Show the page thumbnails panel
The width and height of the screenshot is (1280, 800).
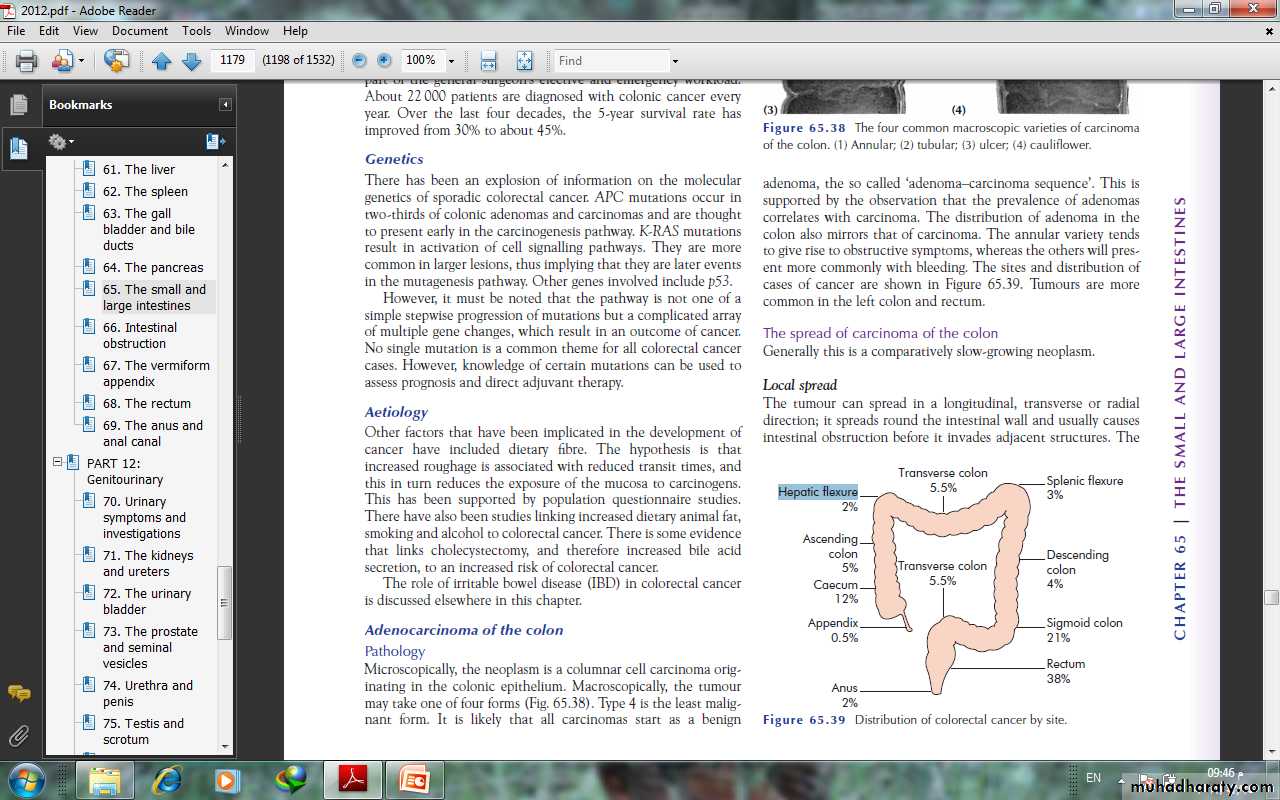point(18,104)
